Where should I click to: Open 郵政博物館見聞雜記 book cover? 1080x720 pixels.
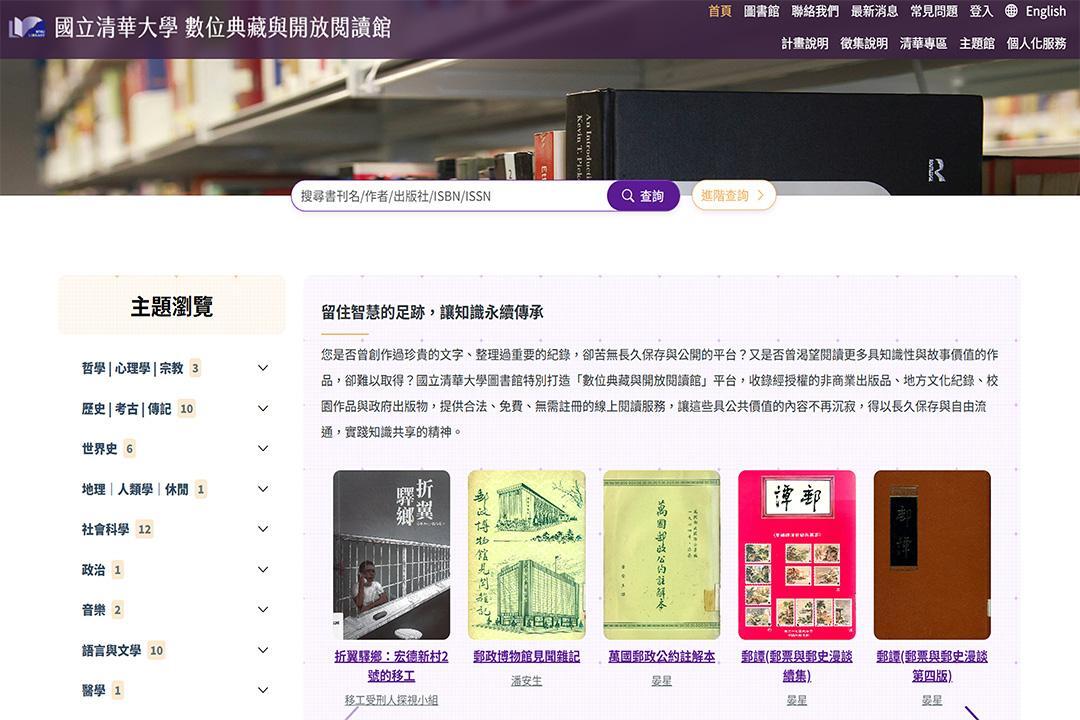(527, 554)
